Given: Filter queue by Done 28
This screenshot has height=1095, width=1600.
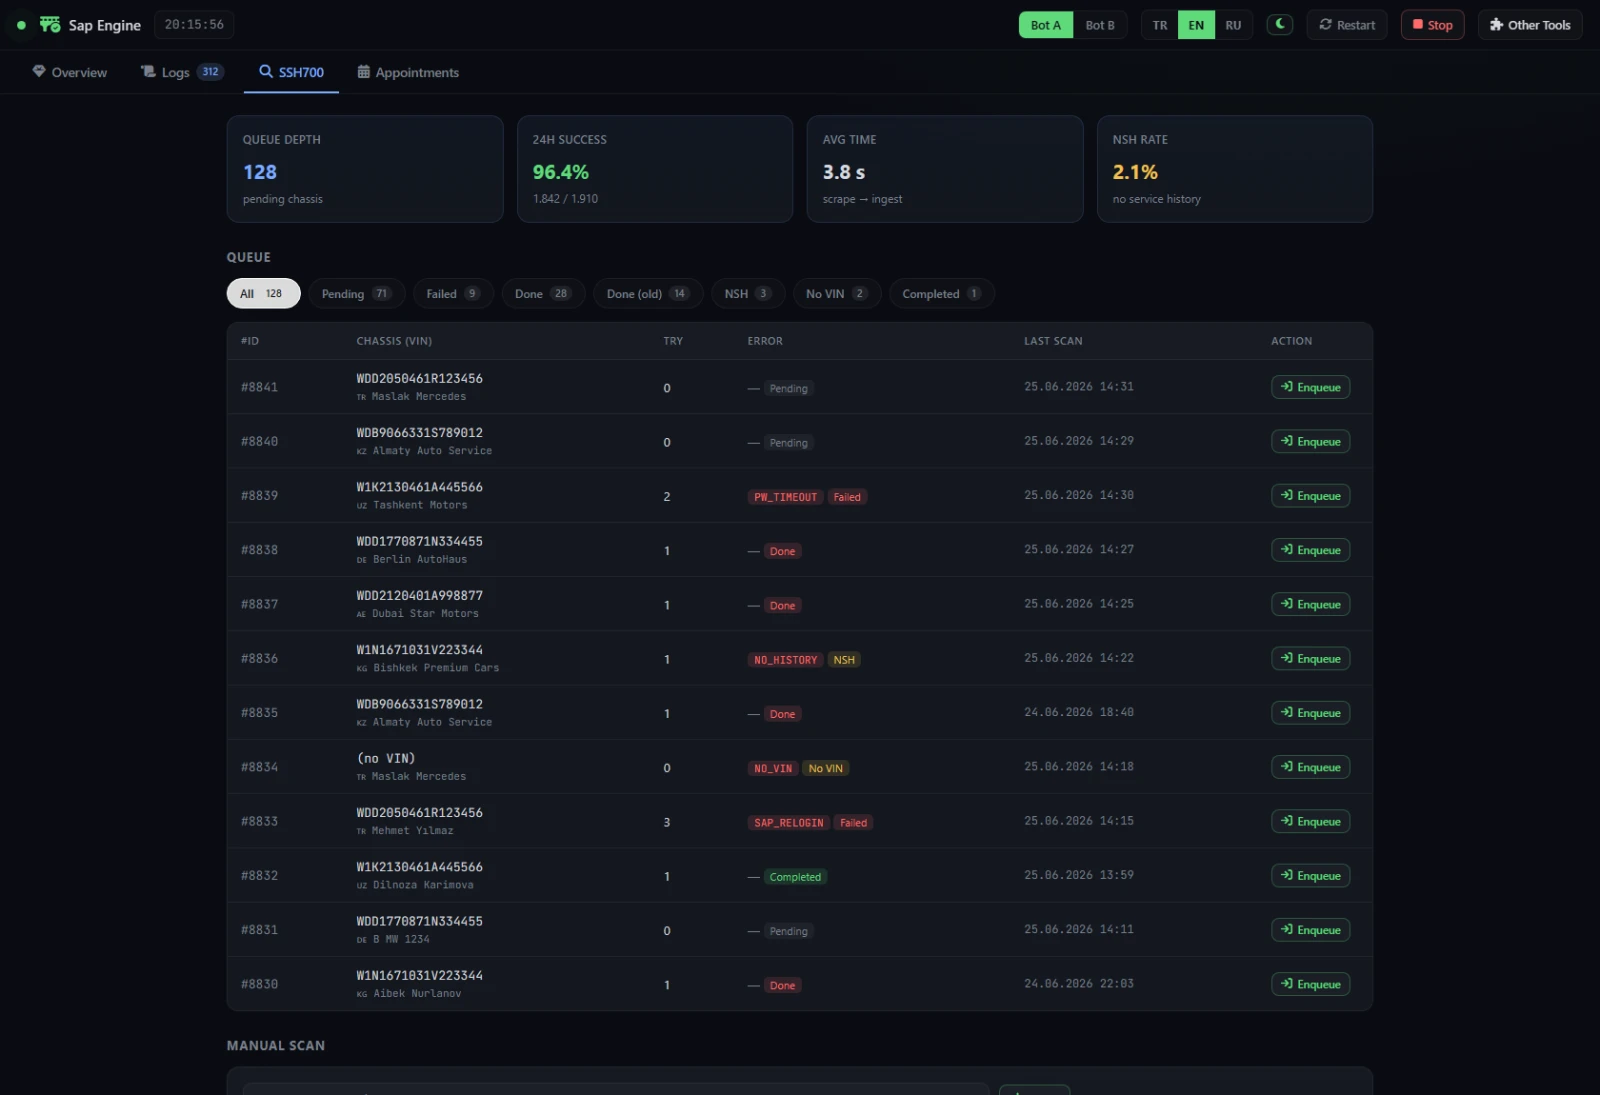Looking at the screenshot, I should [543, 293].
